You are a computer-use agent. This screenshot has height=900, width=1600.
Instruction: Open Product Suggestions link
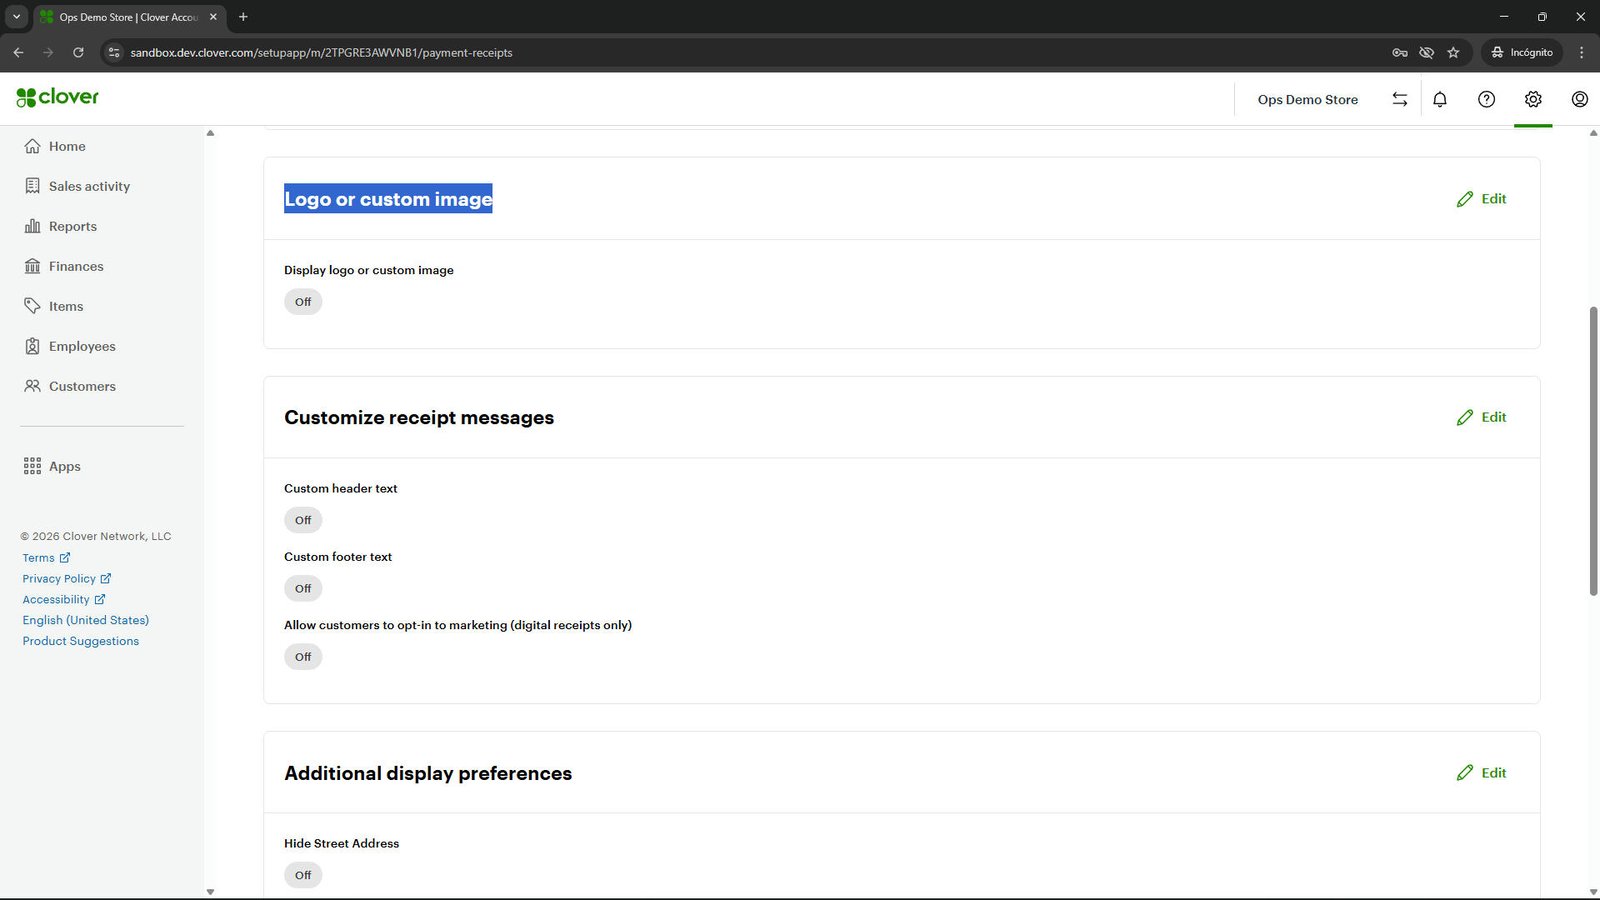click(81, 641)
